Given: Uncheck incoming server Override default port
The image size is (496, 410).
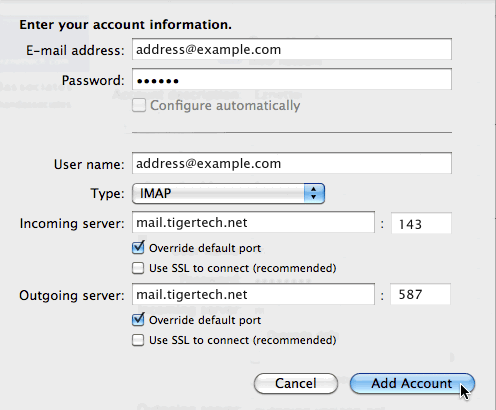Looking at the screenshot, I should [138, 248].
